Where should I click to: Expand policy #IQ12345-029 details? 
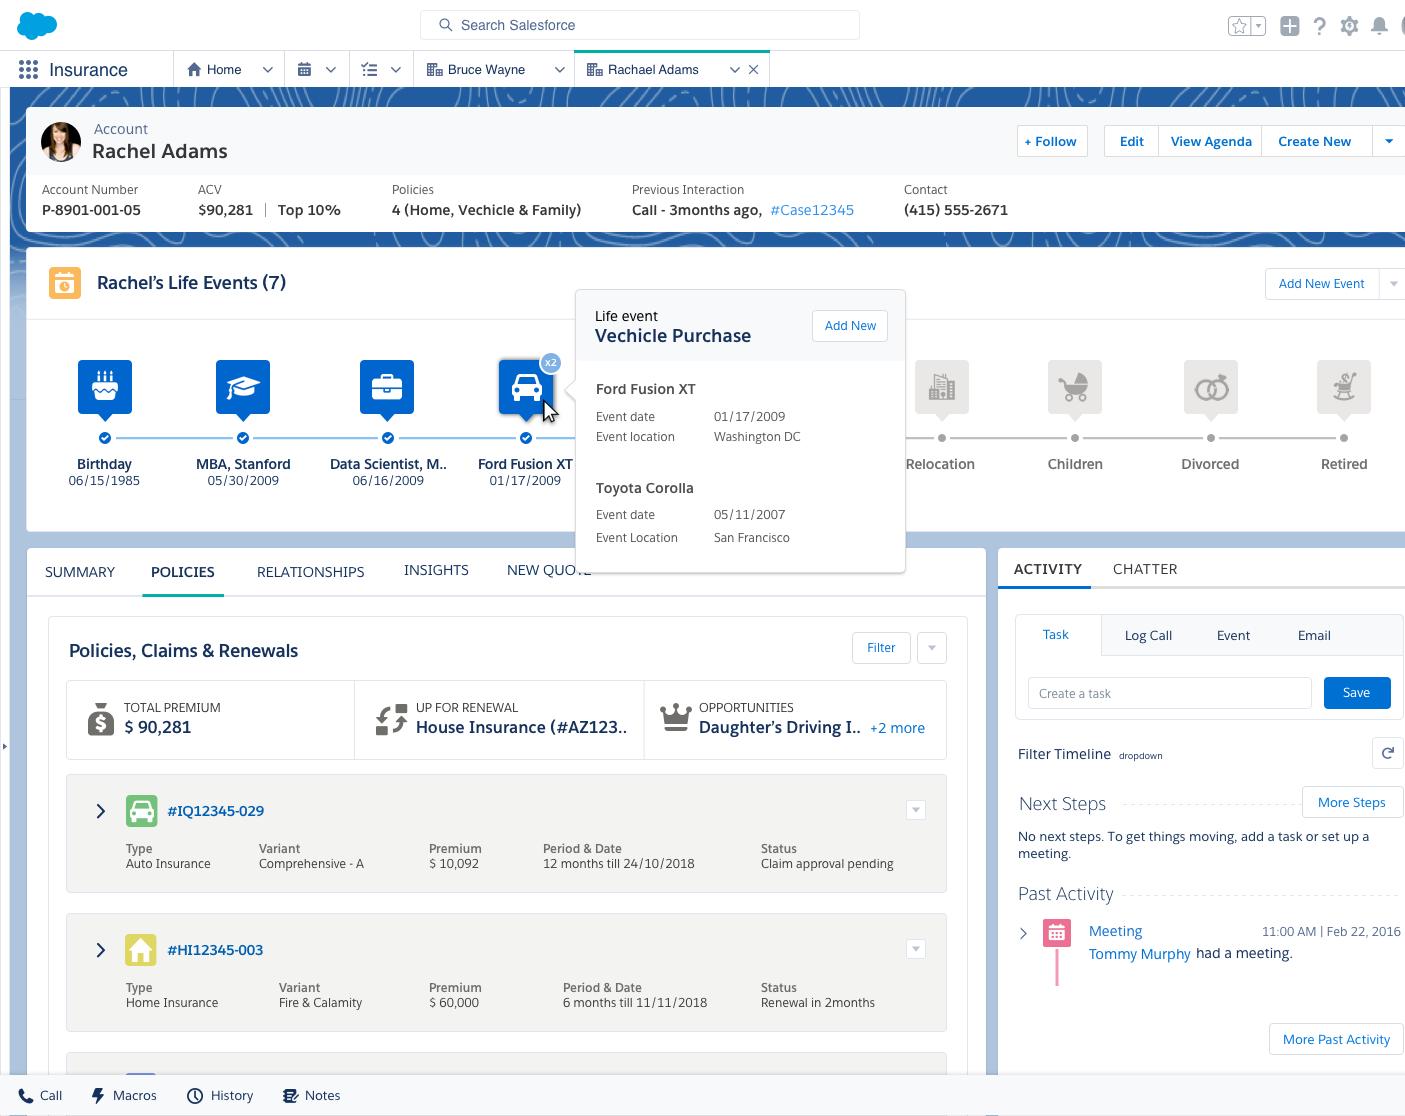[100, 811]
